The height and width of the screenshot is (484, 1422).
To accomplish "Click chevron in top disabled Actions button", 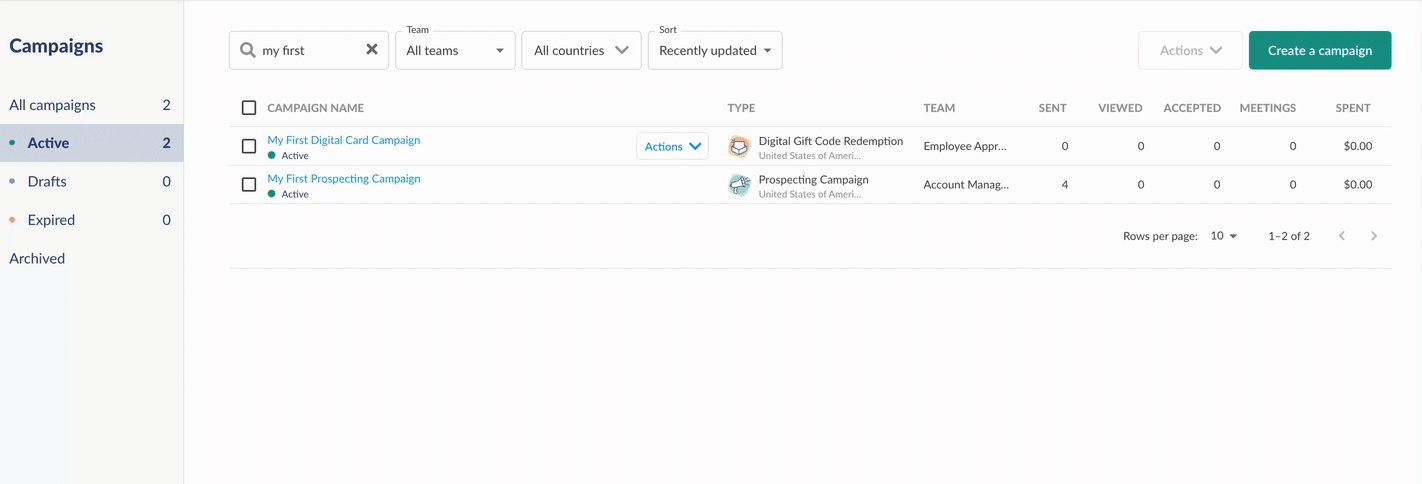I will [1216, 50].
